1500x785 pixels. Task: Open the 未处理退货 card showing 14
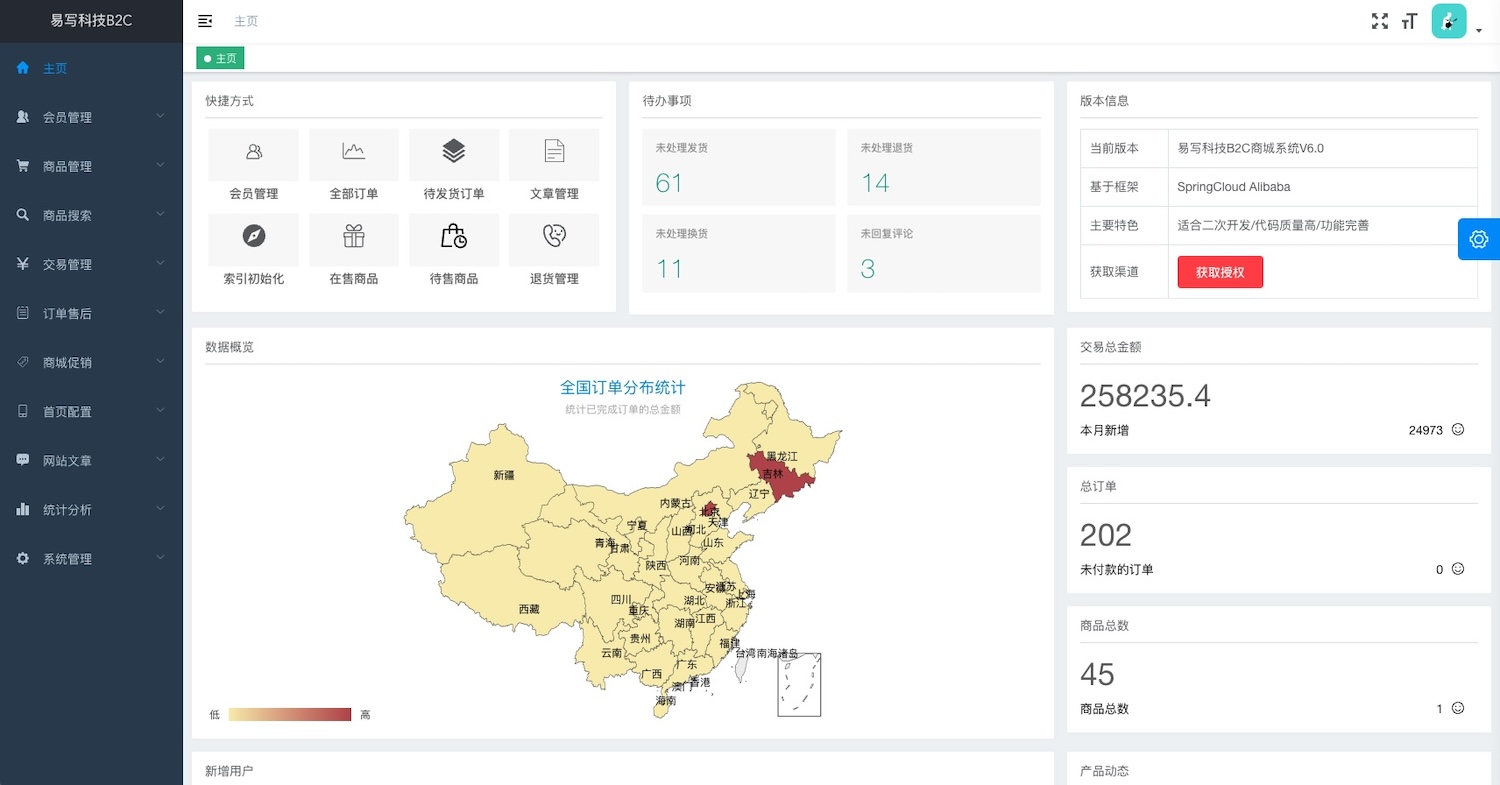coord(944,167)
